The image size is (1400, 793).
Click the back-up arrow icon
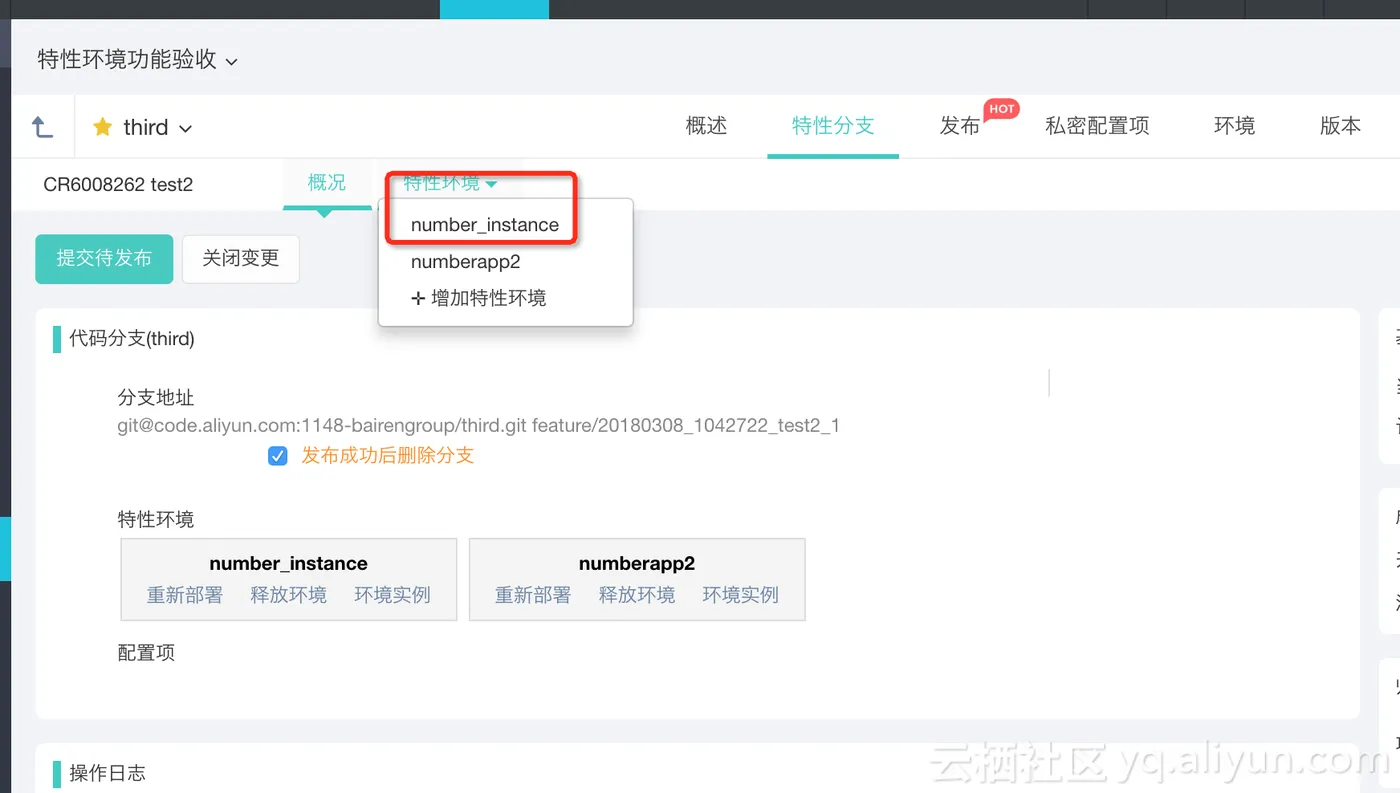pyautogui.click(x=42, y=127)
